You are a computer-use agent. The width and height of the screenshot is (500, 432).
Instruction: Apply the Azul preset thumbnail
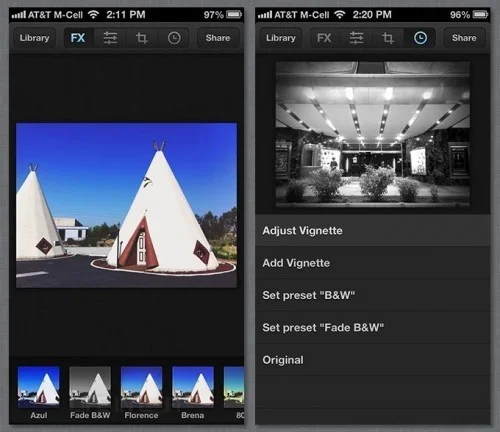[x=39, y=387]
